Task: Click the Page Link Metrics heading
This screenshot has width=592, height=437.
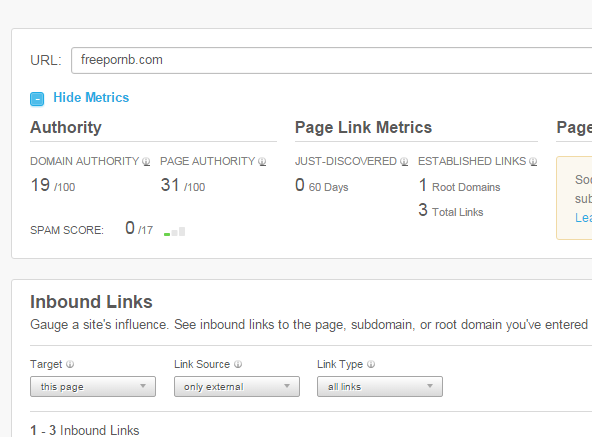Action: 363,127
